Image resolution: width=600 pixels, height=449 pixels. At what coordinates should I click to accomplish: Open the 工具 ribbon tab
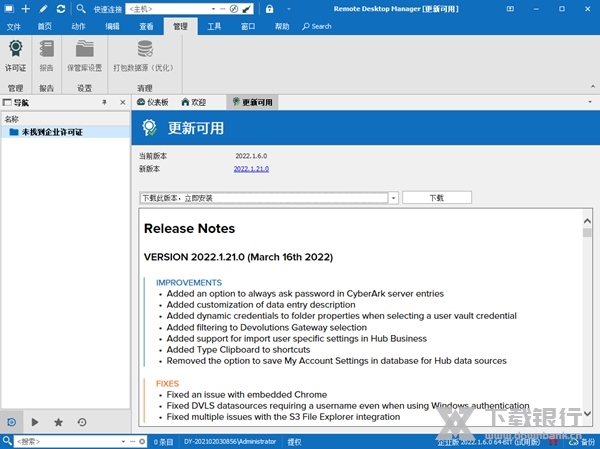coord(214,26)
